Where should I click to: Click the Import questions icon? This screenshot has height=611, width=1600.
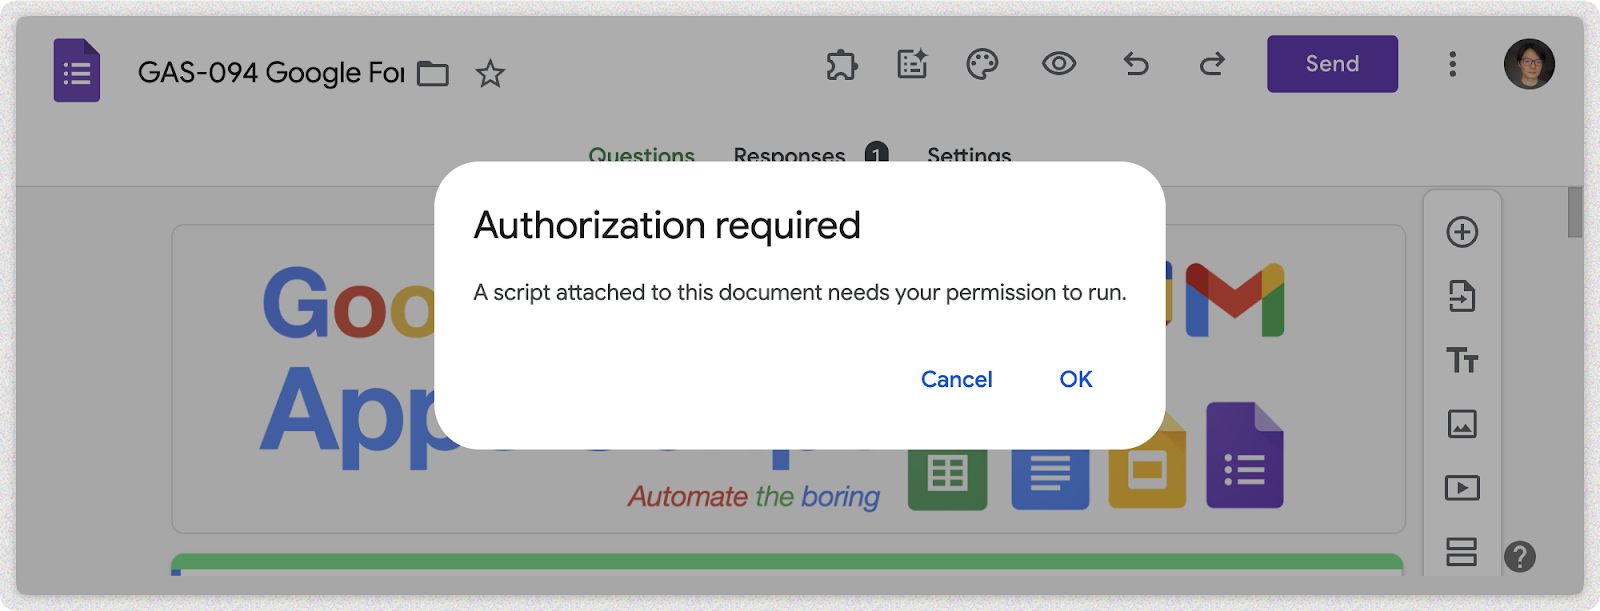coord(1462,296)
